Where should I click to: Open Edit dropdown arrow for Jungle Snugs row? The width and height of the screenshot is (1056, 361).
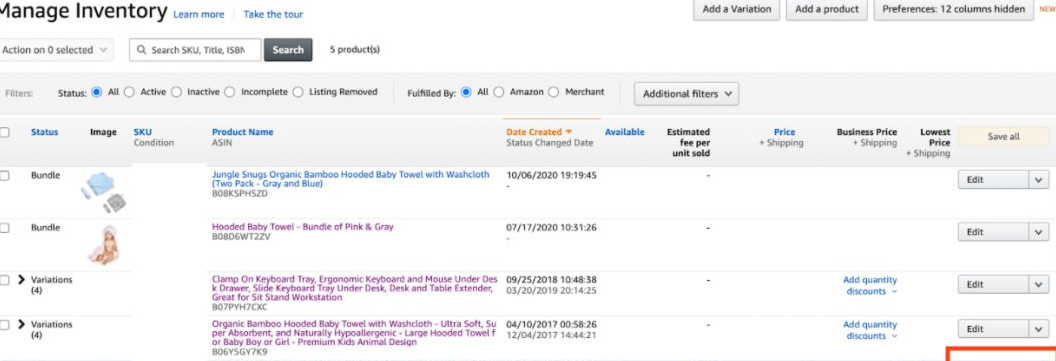(1038, 180)
